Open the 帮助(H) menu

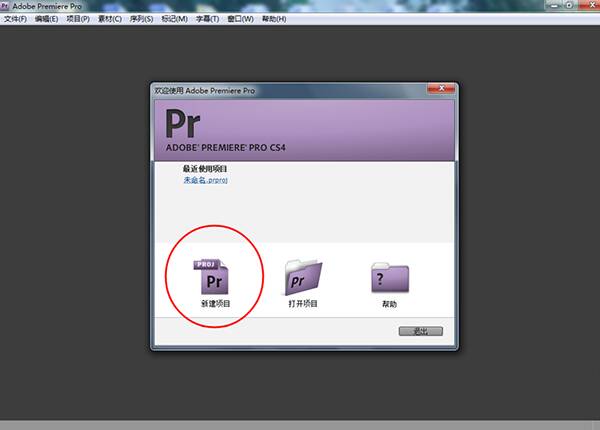(274, 19)
